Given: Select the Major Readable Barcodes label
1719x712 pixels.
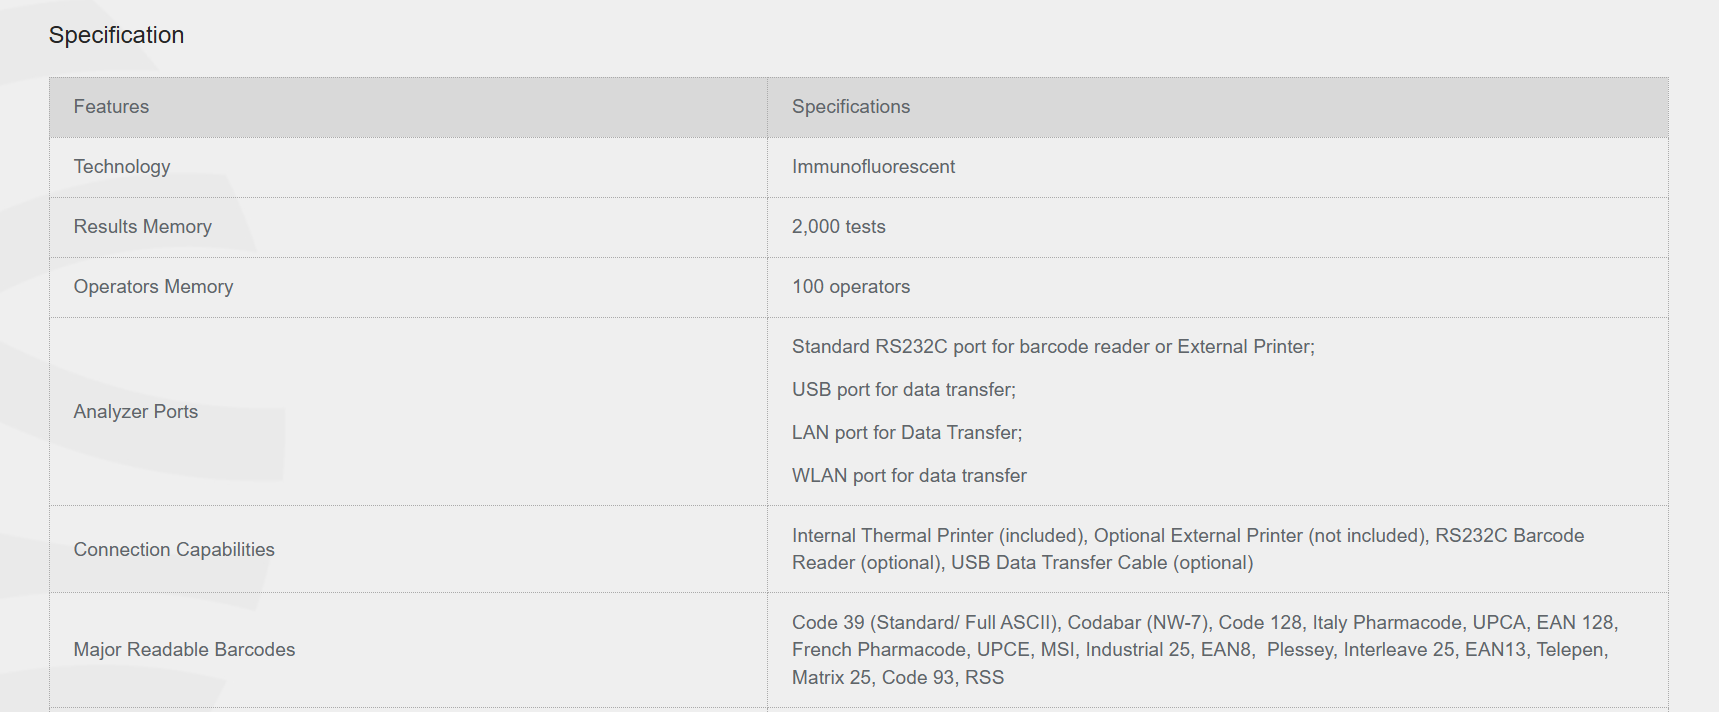Looking at the screenshot, I should (184, 650).
